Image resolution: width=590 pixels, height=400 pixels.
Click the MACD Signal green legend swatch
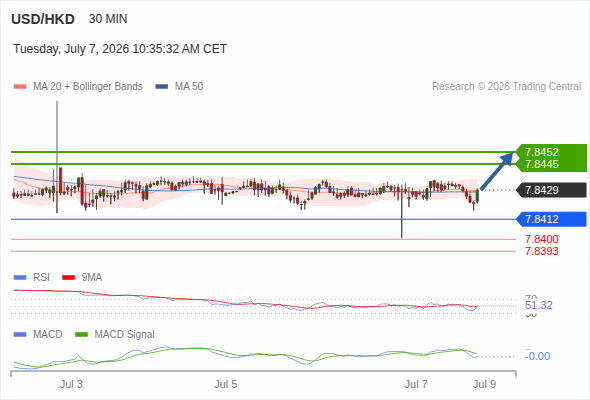point(82,335)
